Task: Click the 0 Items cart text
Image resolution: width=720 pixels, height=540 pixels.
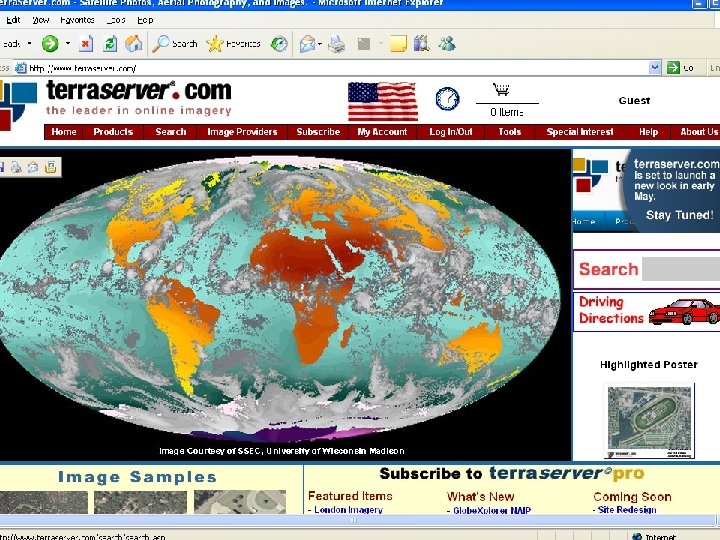Action: point(506,112)
